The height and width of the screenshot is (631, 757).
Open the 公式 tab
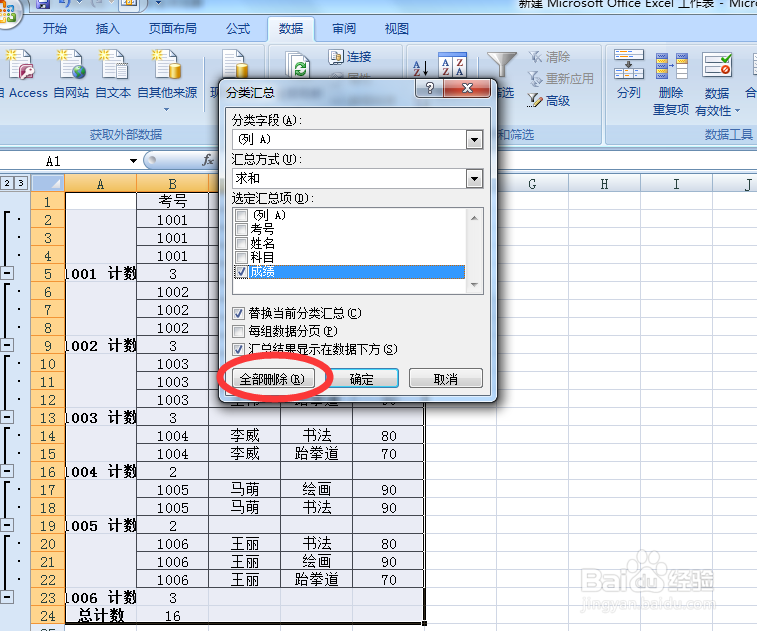(x=238, y=29)
